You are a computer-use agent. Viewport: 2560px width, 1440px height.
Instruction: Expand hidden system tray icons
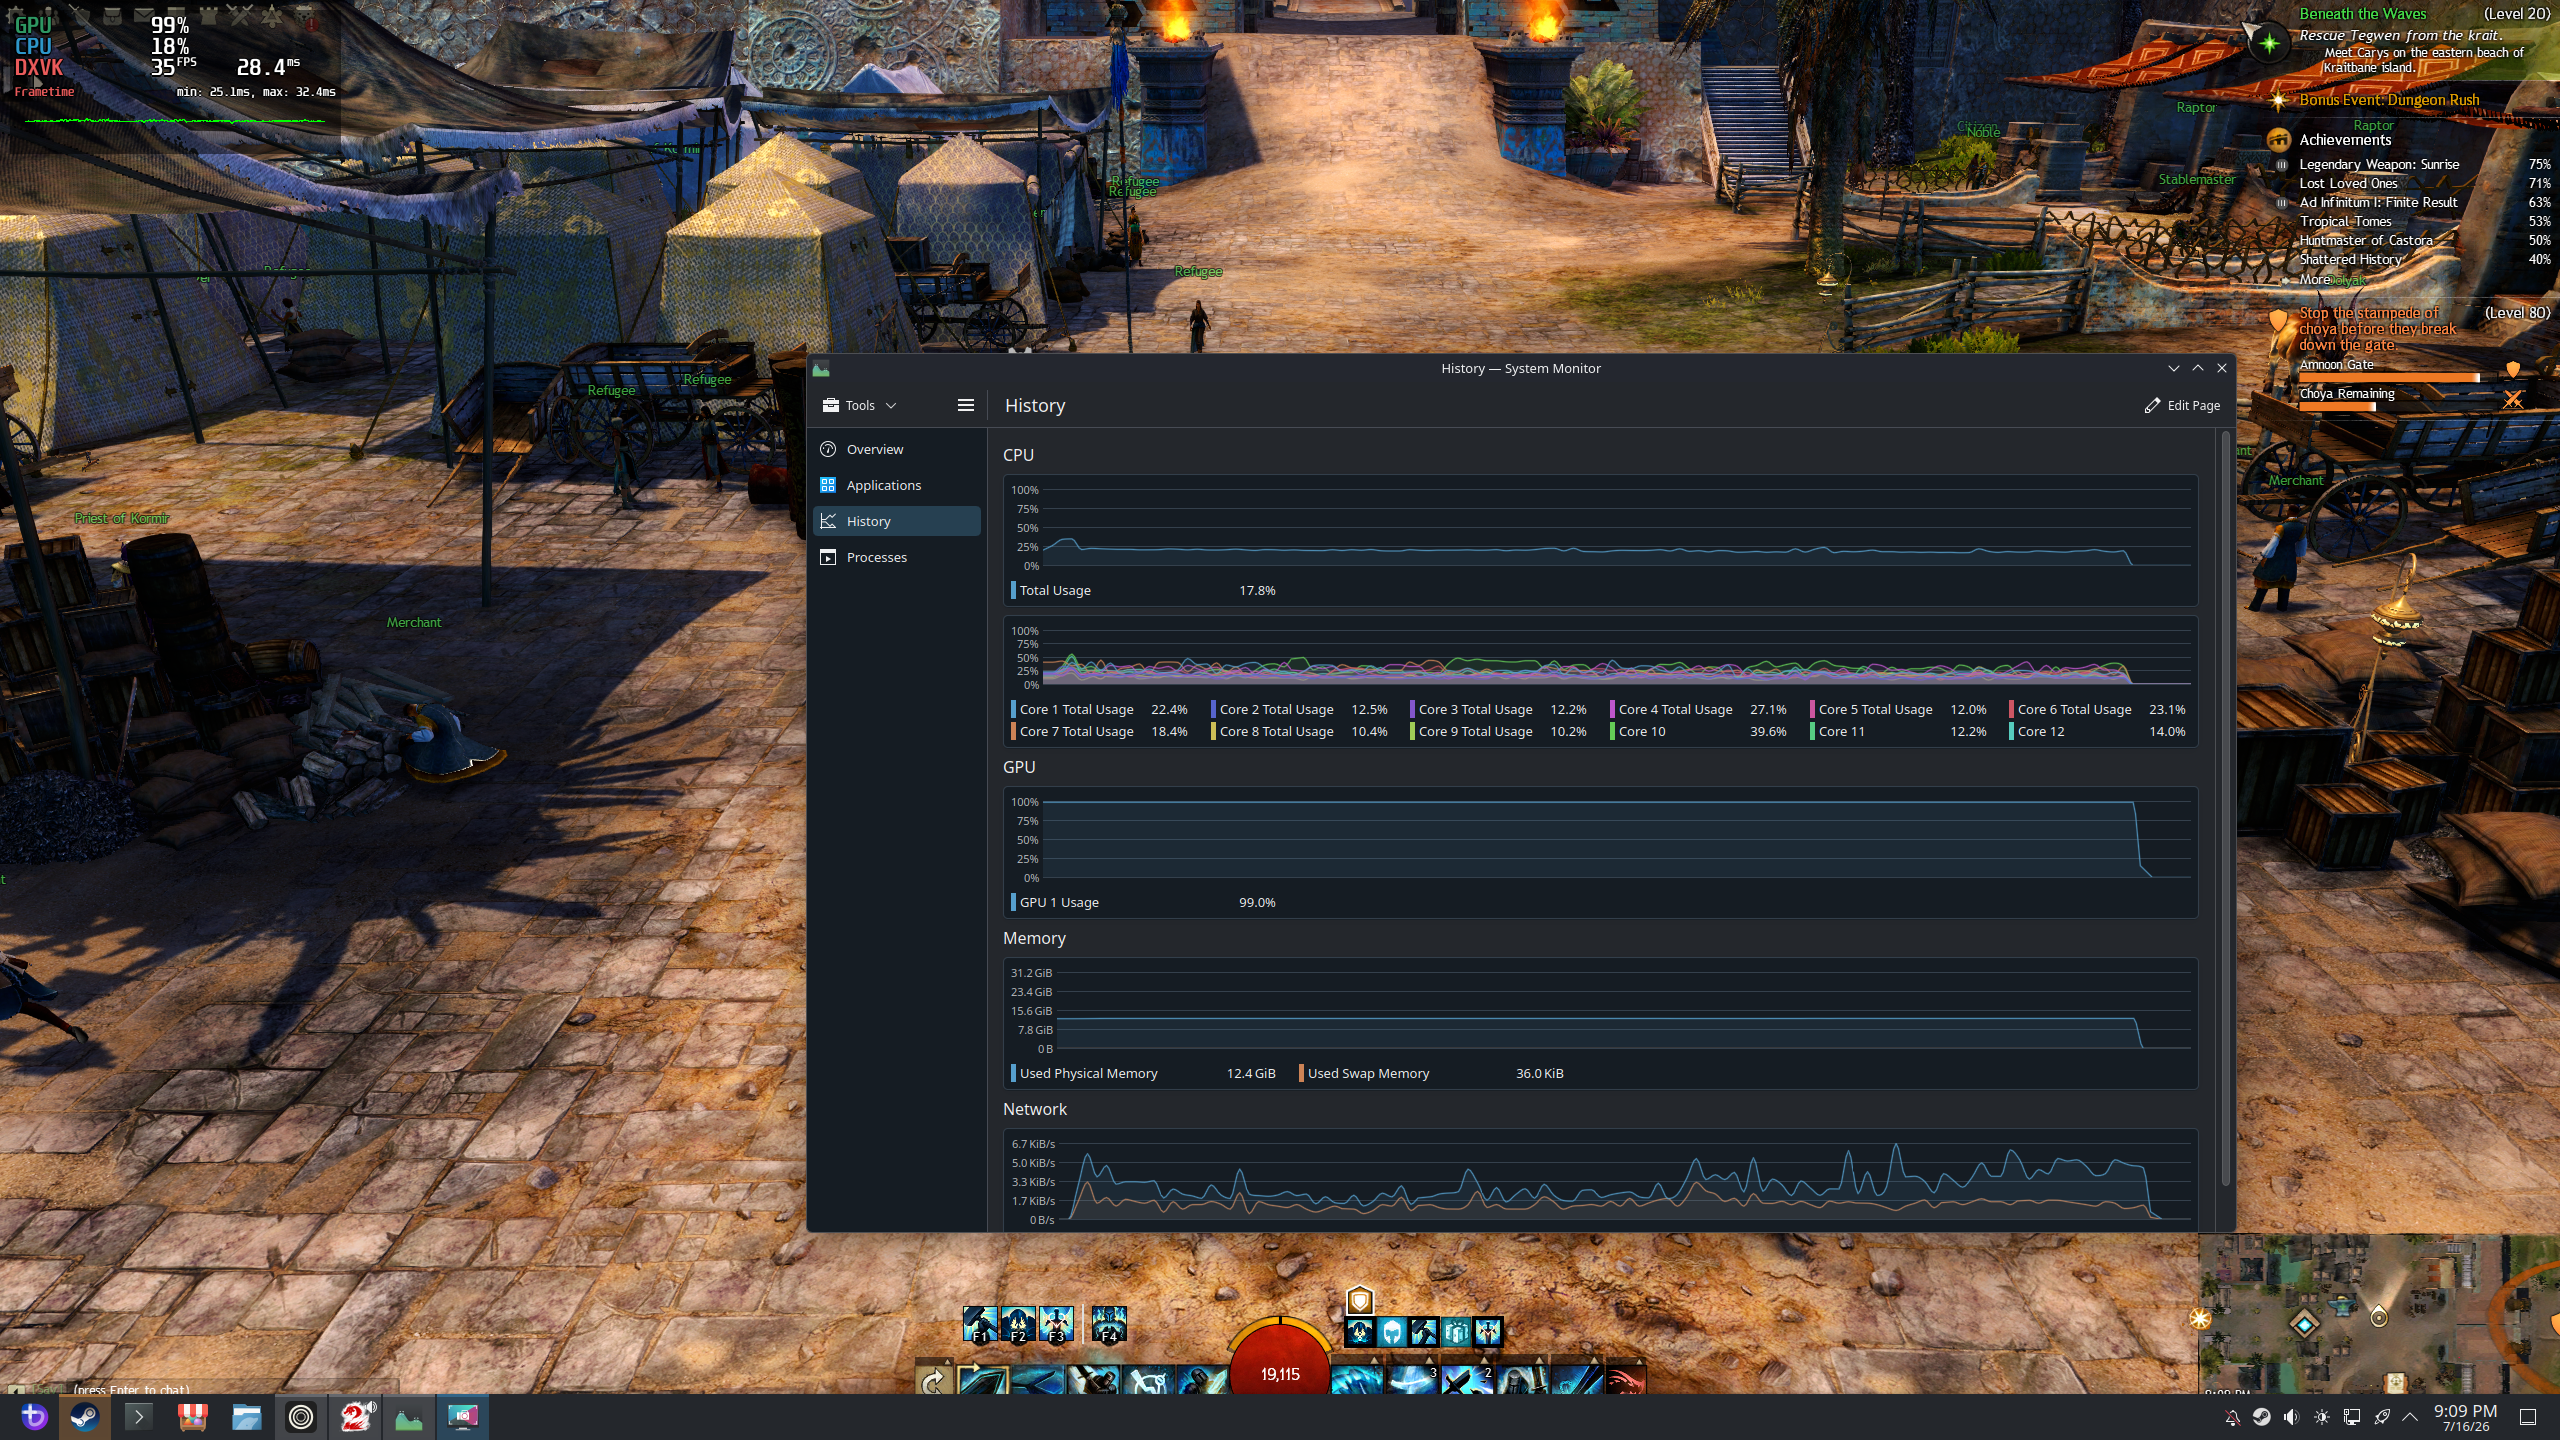(x=2410, y=1417)
